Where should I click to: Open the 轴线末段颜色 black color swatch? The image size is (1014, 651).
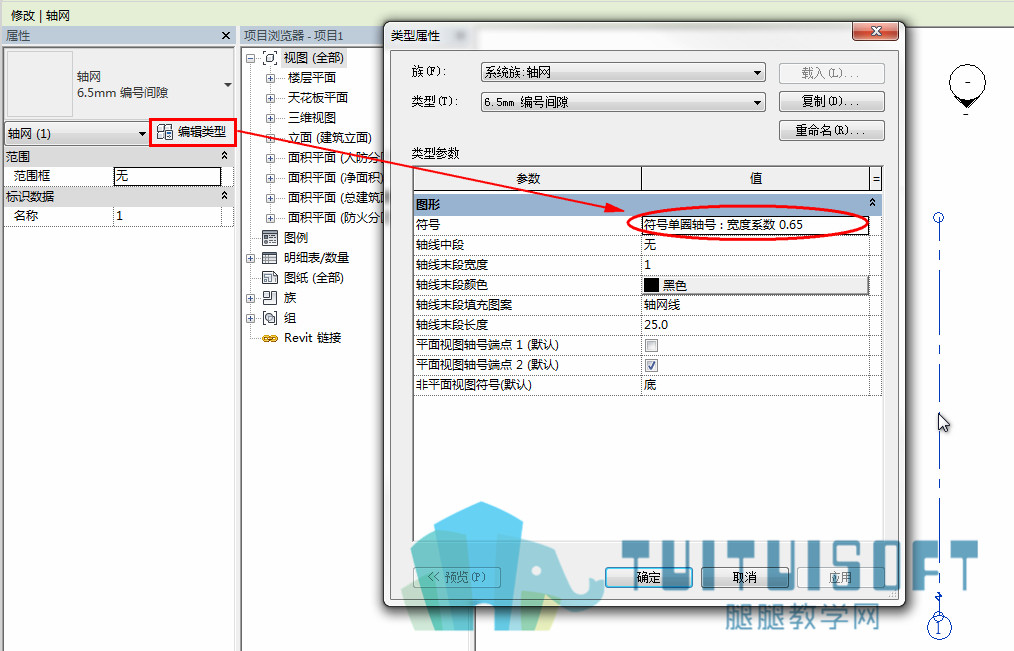755,285
